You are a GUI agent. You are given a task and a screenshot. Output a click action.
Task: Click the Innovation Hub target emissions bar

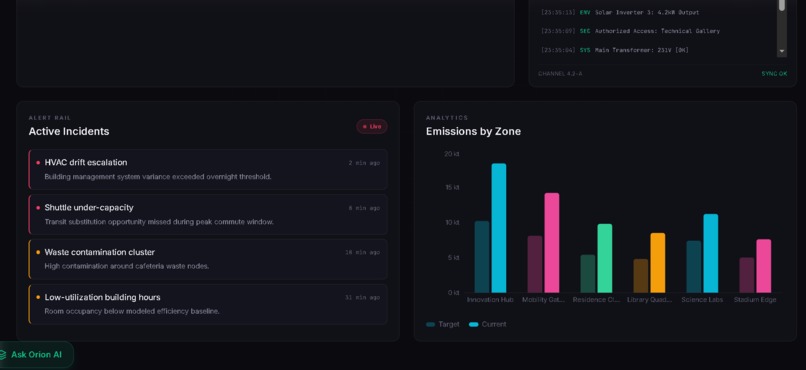482,257
